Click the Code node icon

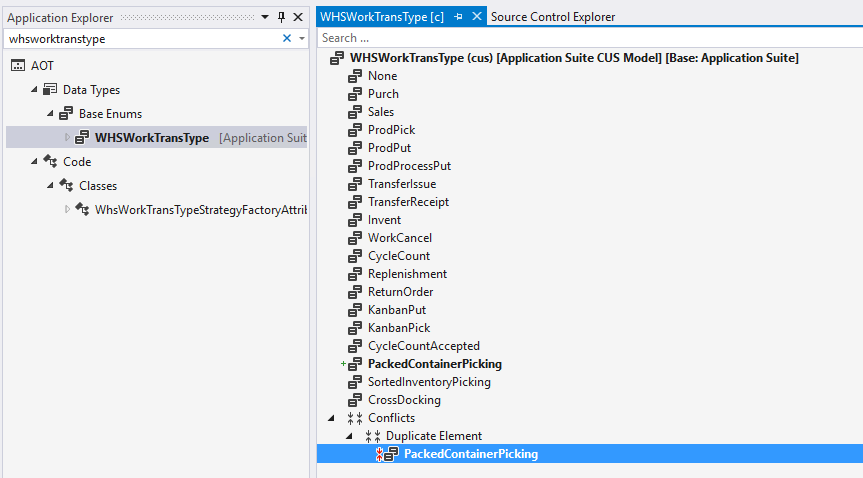(x=50, y=162)
